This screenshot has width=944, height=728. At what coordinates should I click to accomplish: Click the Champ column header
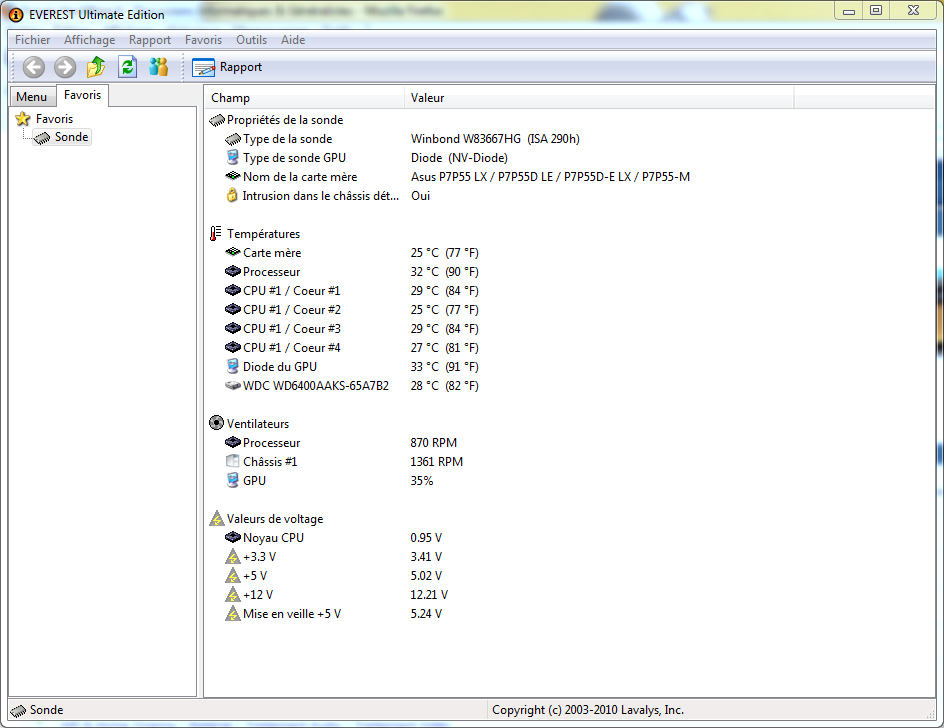224,97
